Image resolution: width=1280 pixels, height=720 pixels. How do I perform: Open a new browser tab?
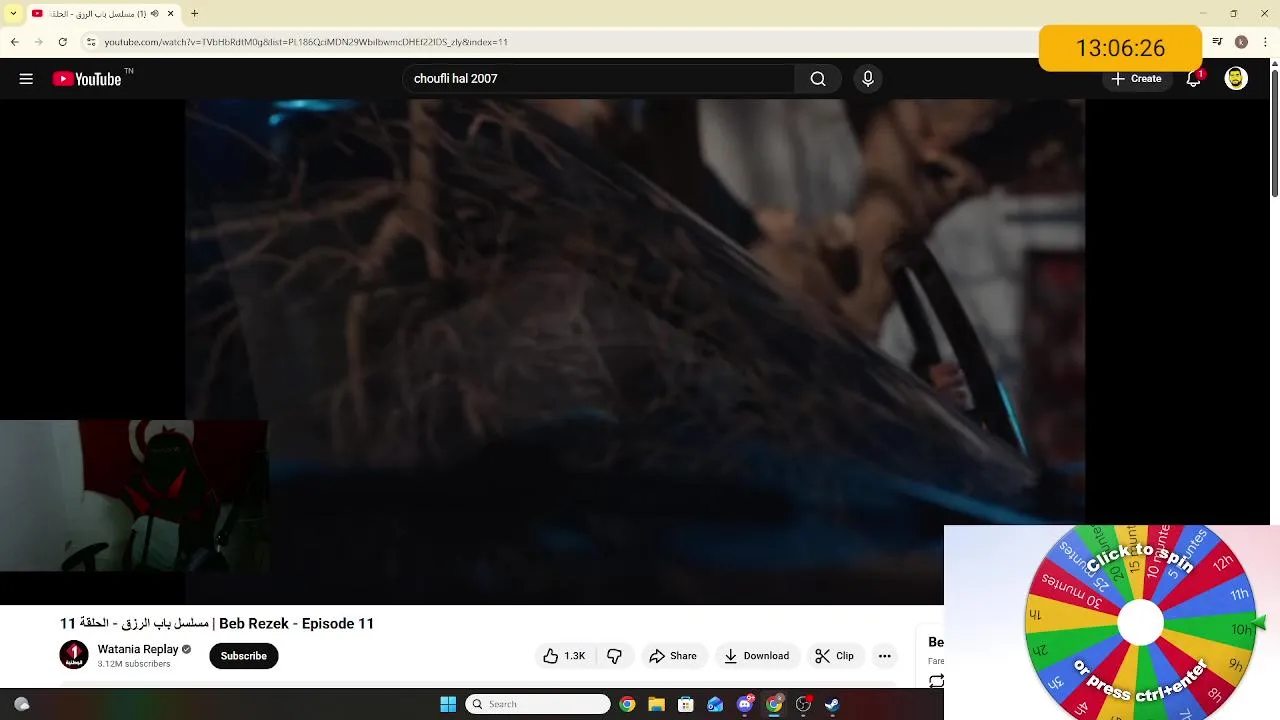click(194, 14)
